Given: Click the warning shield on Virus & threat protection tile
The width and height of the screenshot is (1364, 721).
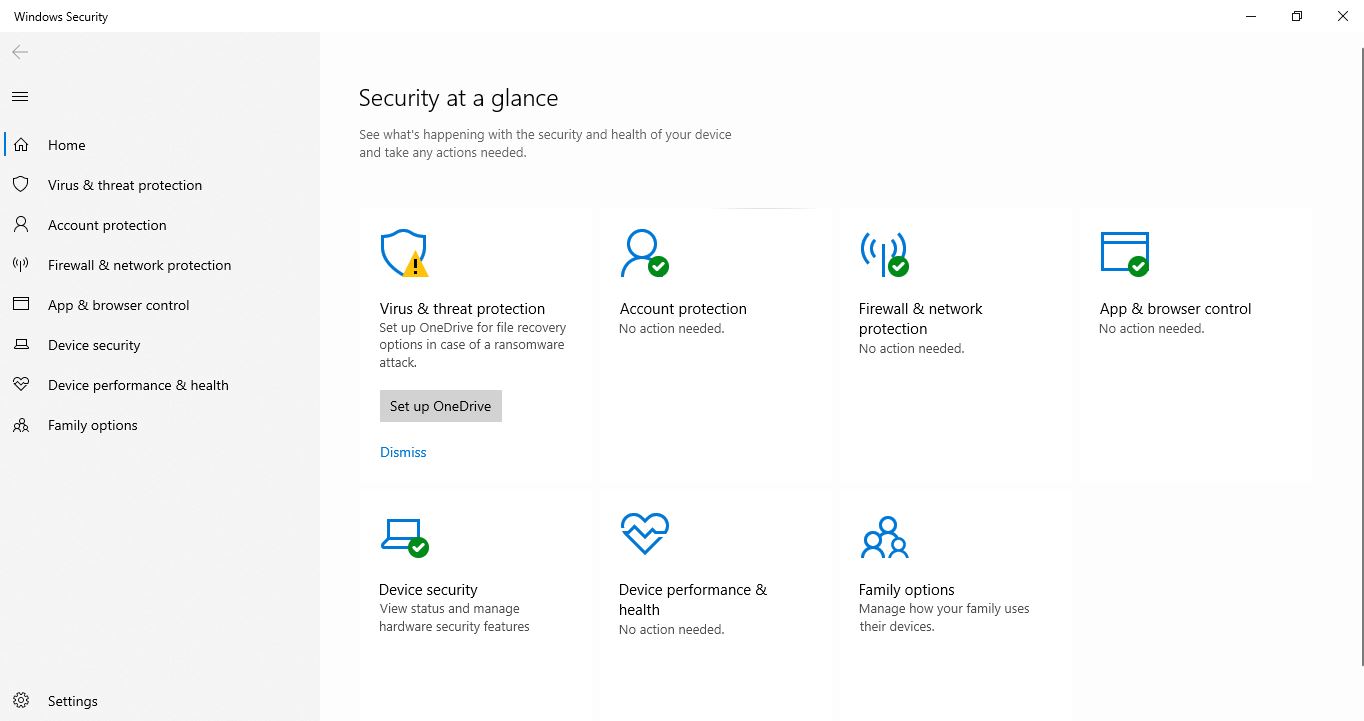Looking at the screenshot, I should coord(404,252).
